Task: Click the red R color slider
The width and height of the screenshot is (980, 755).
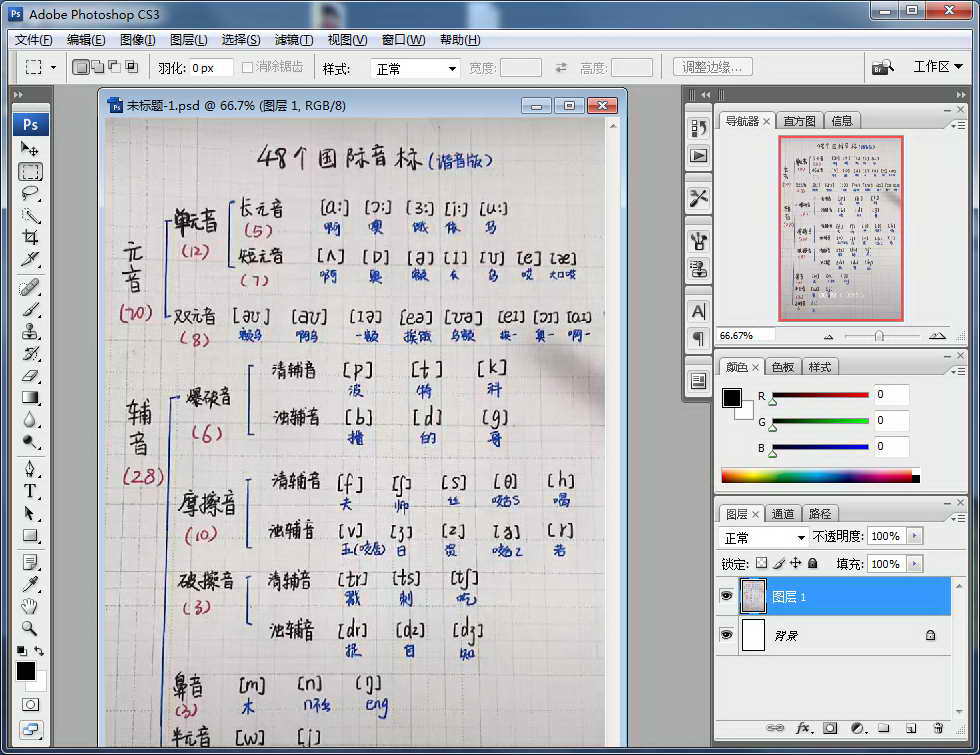Action: 820,395
